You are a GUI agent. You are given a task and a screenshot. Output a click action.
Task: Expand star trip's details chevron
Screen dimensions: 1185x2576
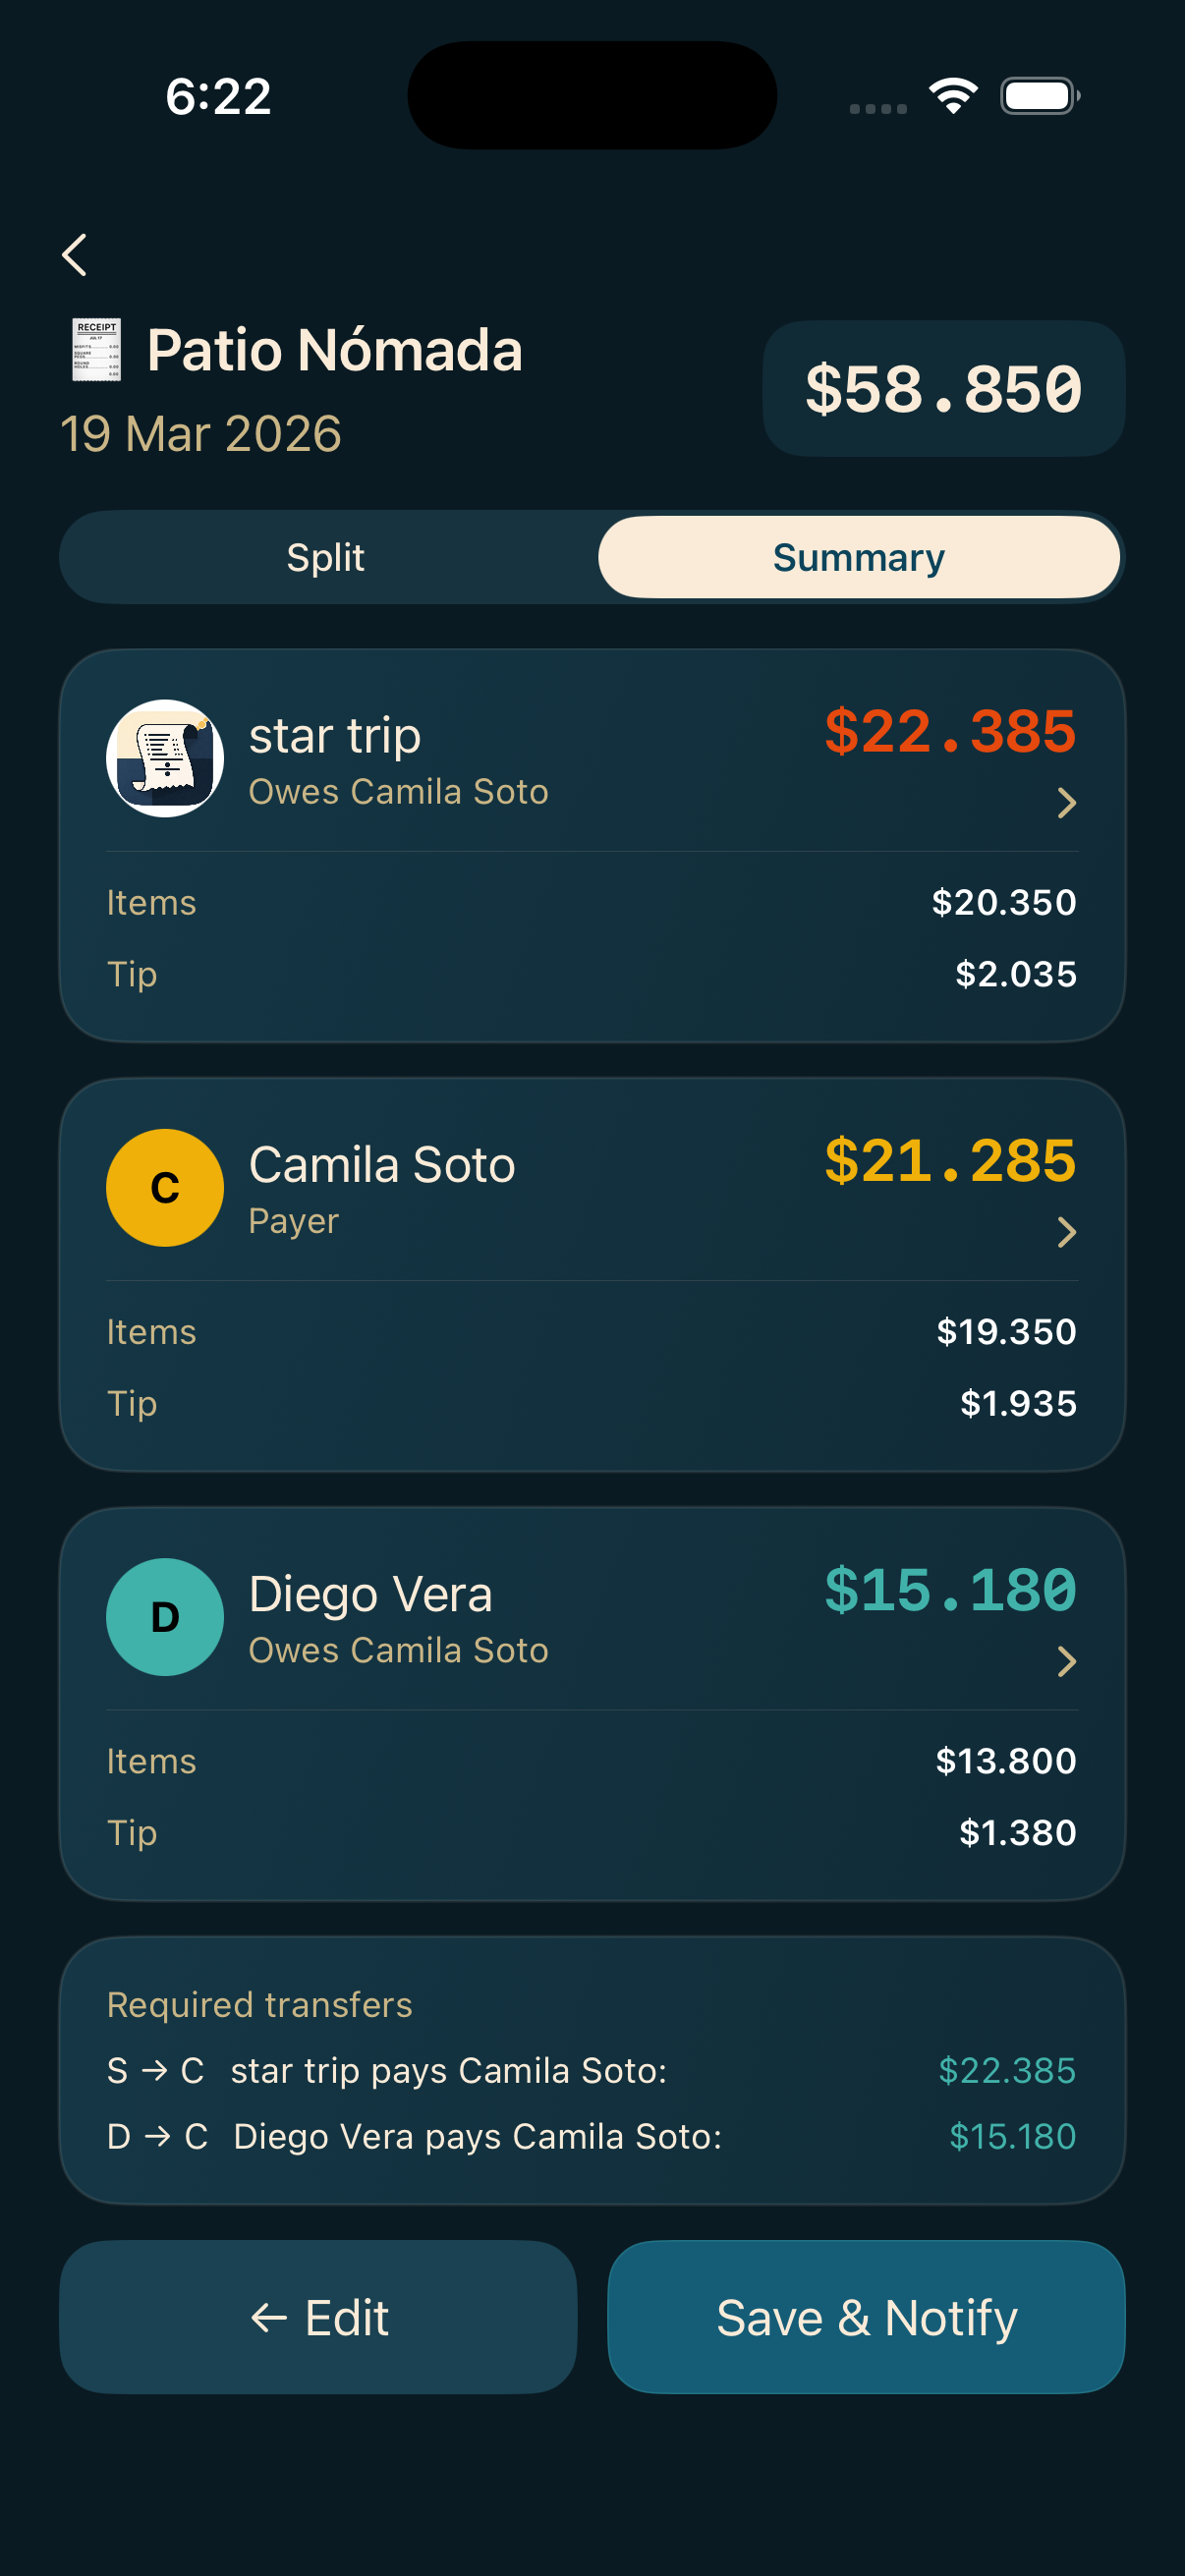coord(1066,802)
